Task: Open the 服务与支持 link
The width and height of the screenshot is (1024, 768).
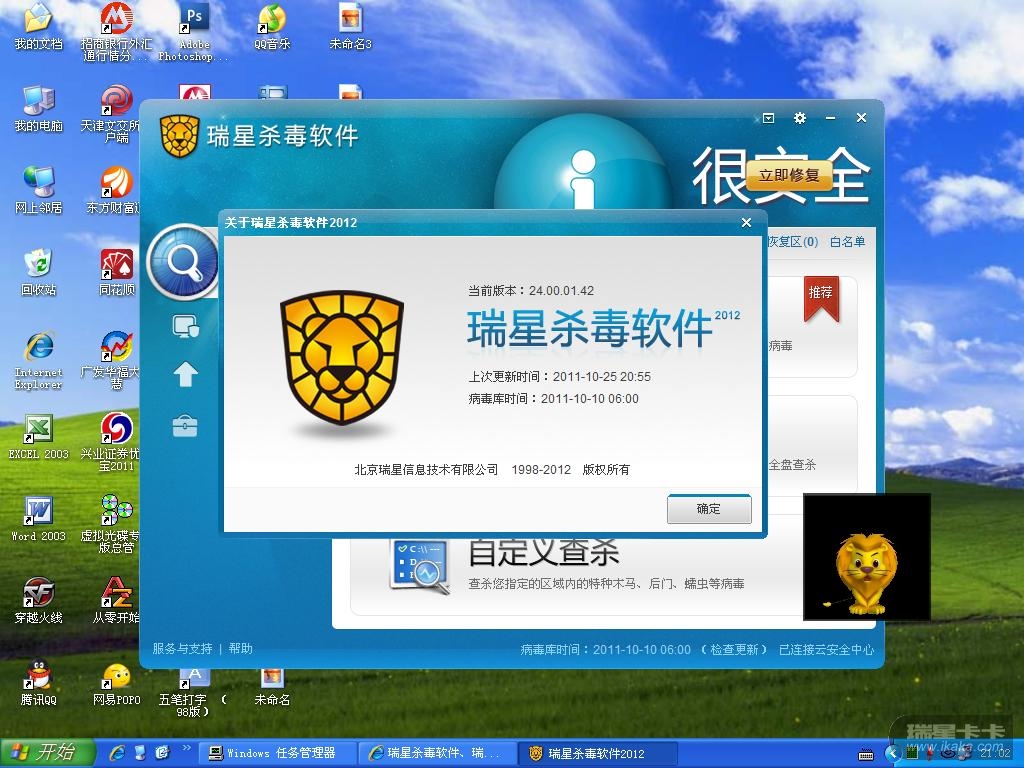Action: [x=182, y=648]
